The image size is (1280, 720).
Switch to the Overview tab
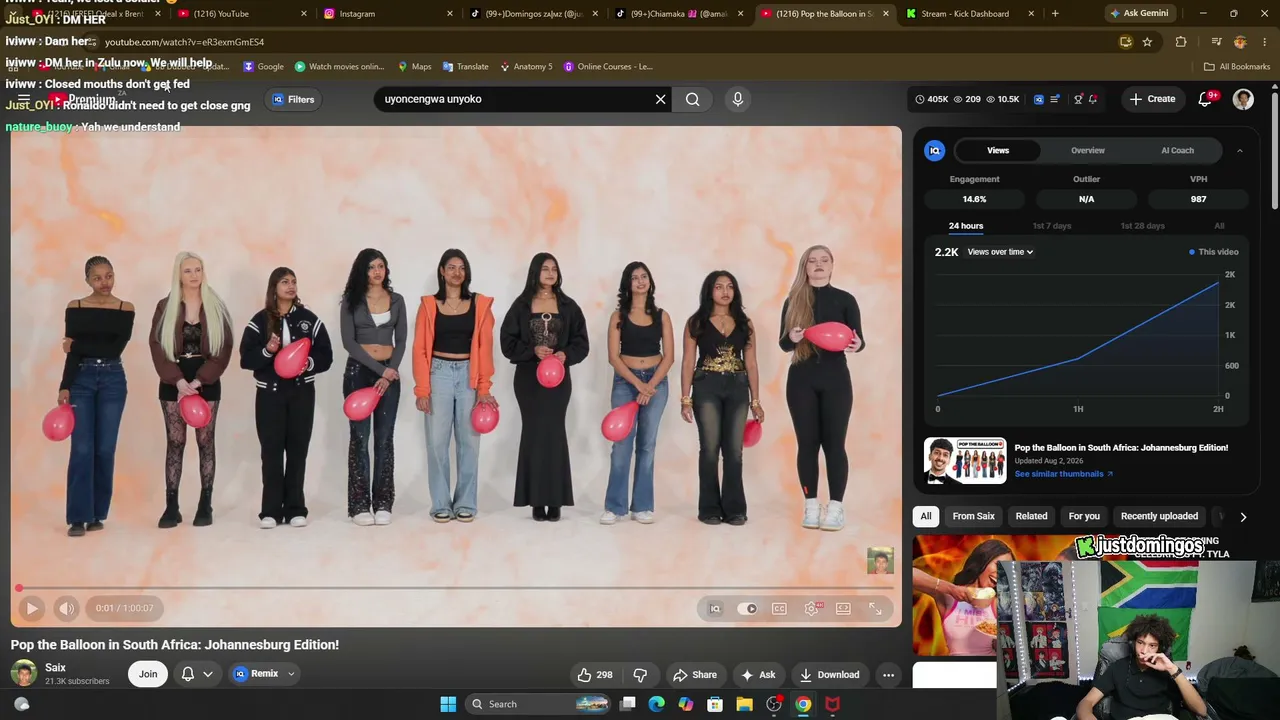pyautogui.click(x=1088, y=150)
